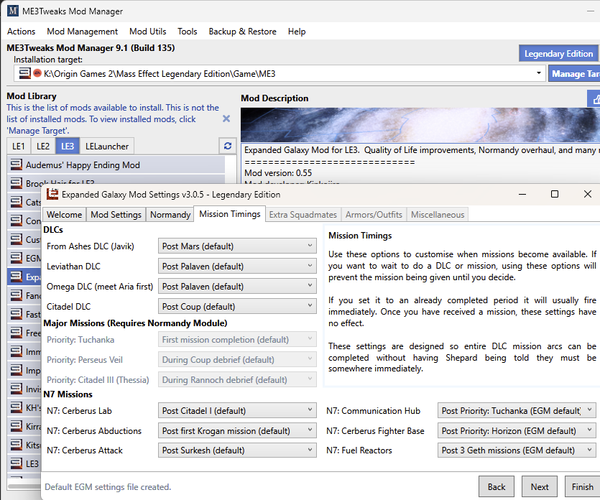The image size is (600, 500).
Task: Dismiss the blue Mod Library info notice
Action: tap(226, 118)
